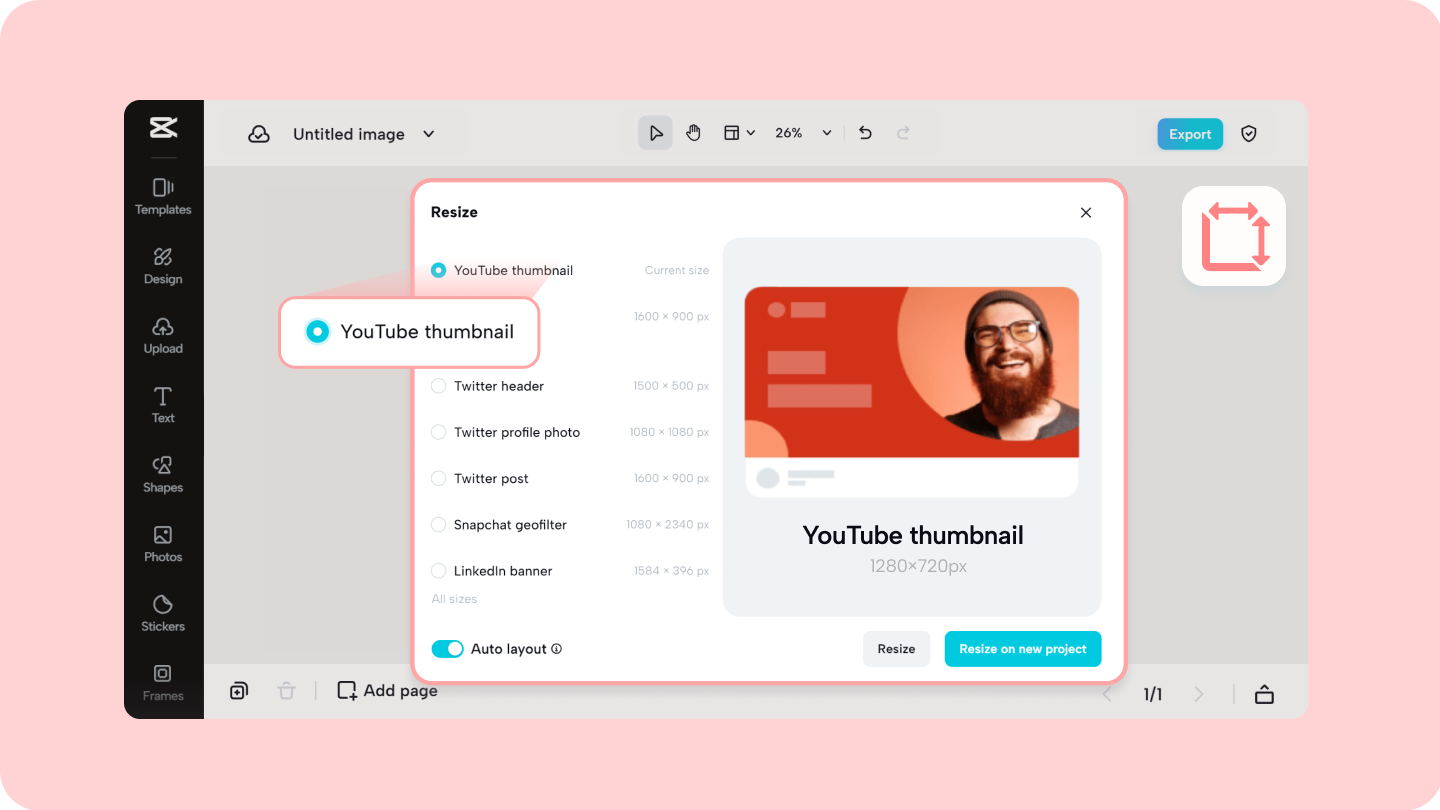Open all sizes list
The height and width of the screenshot is (810, 1440).
coord(455,598)
